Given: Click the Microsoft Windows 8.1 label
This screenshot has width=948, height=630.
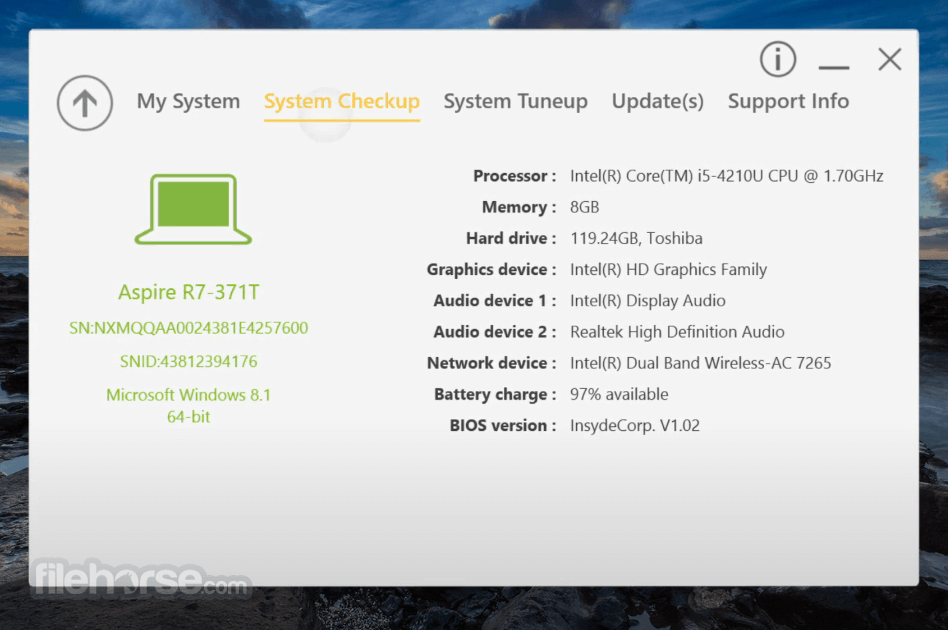Looking at the screenshot, I should pyautogui.click(x=189, y=395).
